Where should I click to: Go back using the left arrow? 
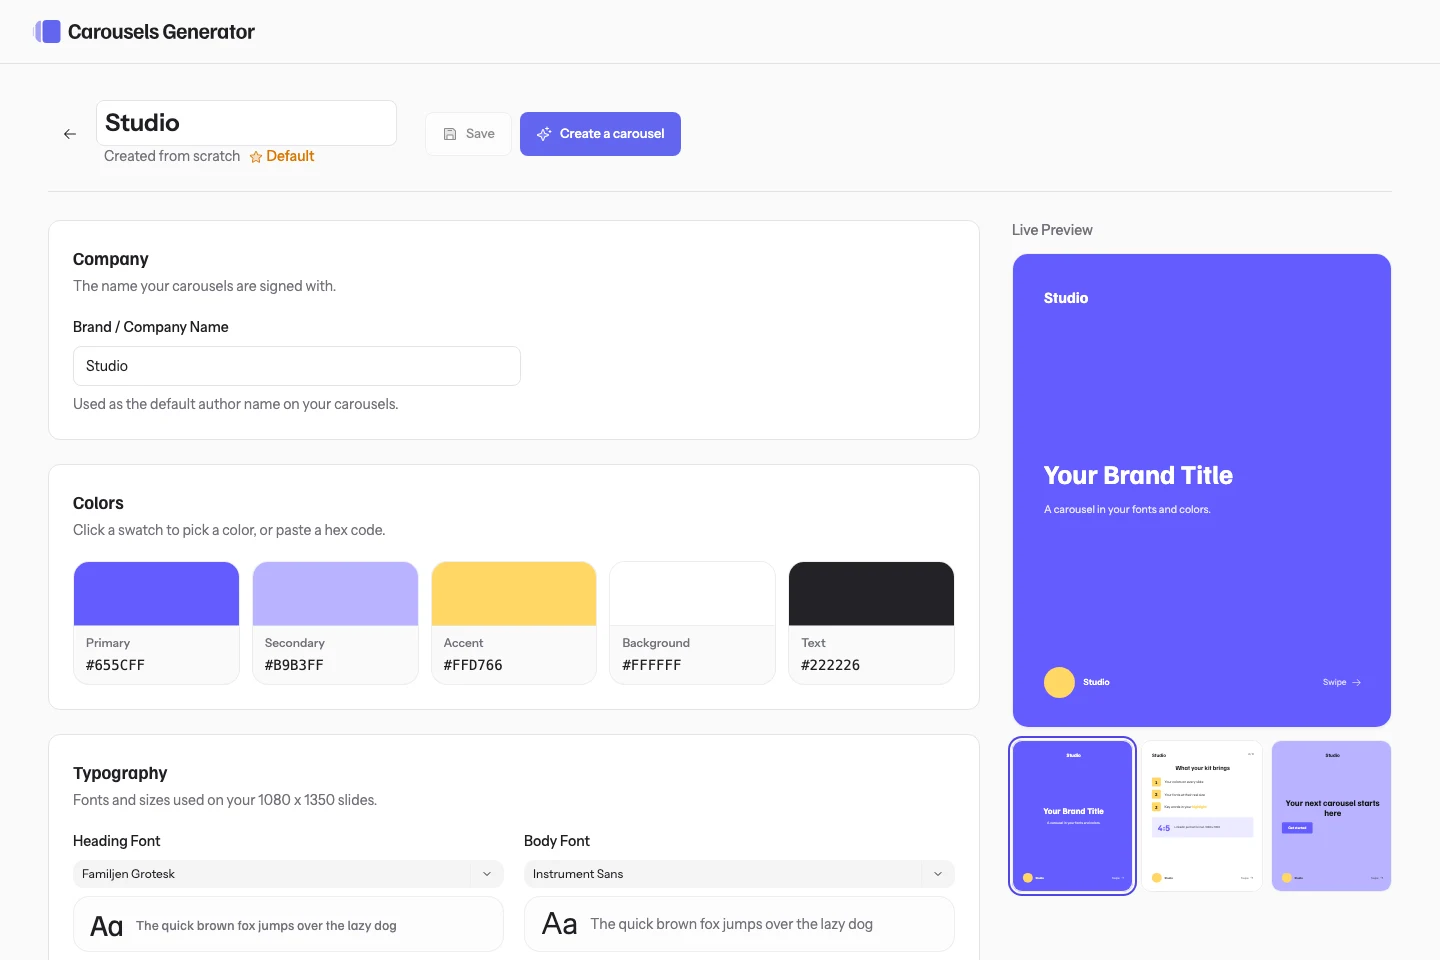click(x=70, y=134)
